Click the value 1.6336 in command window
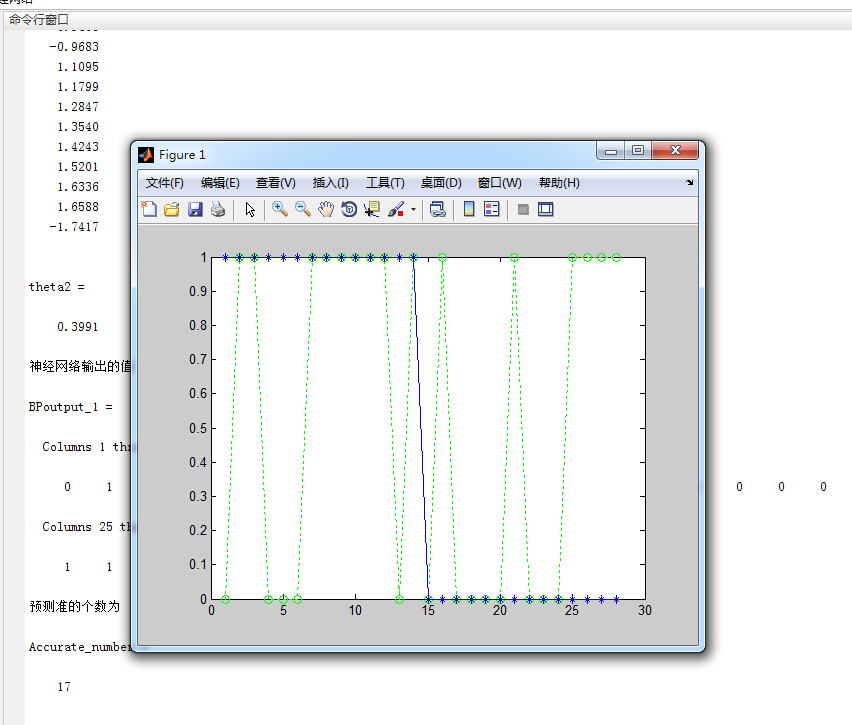 point(78,187)
